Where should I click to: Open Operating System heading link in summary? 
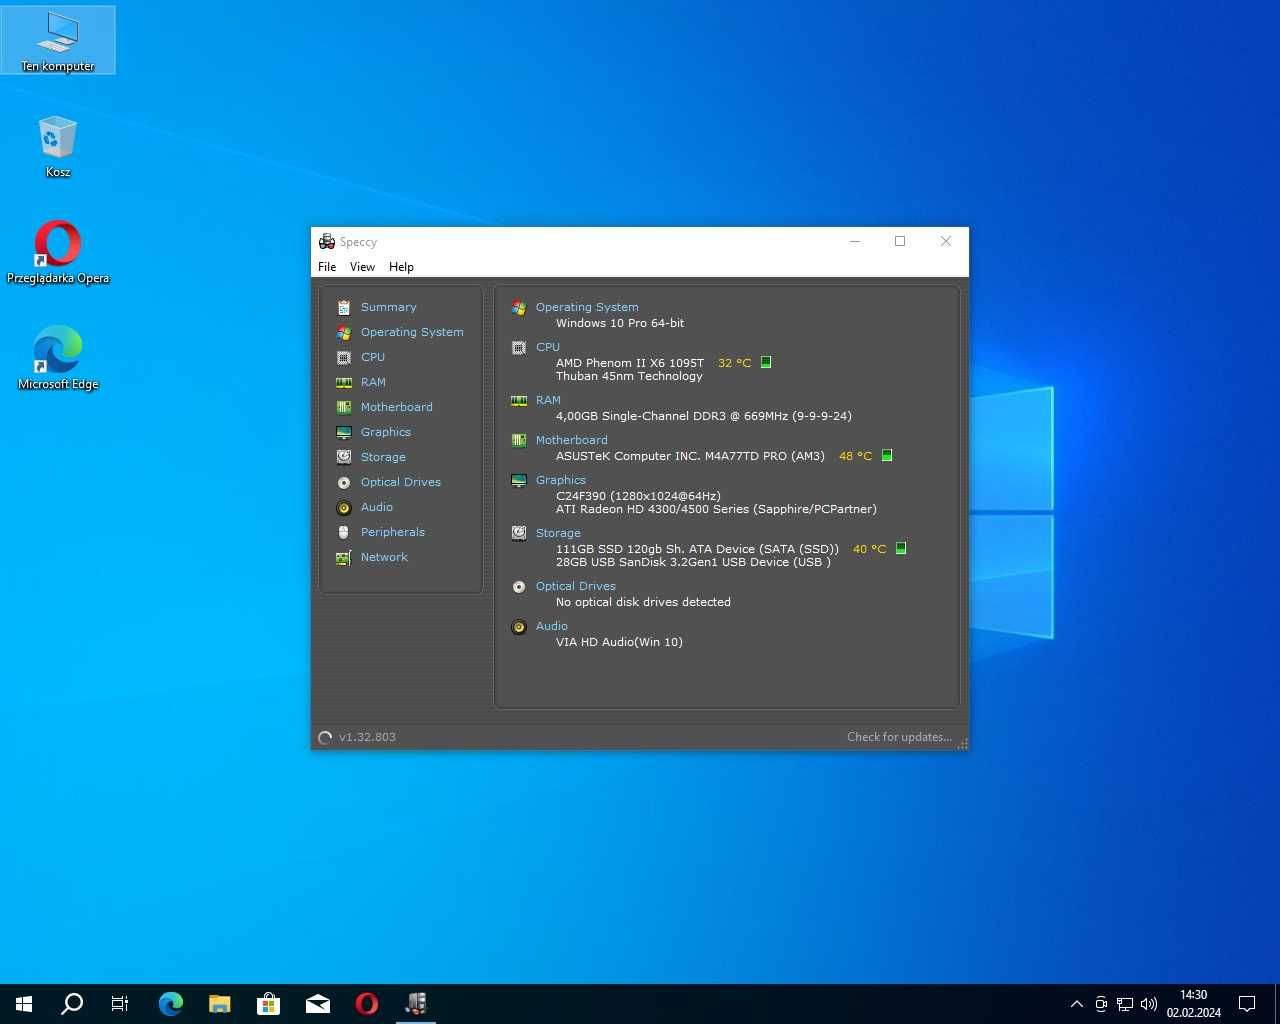587,307
